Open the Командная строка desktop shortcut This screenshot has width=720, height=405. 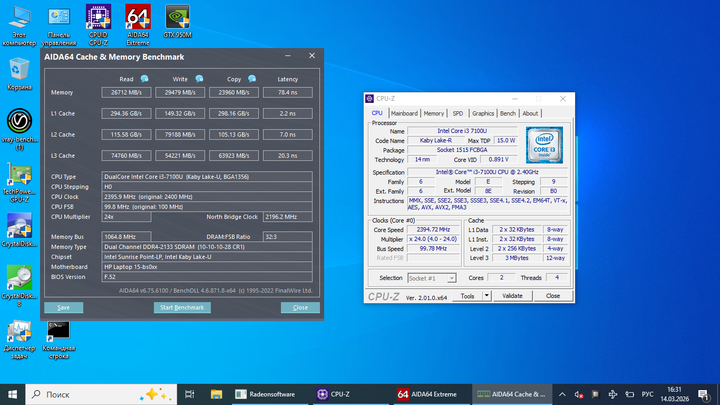(x=59, y=340)
